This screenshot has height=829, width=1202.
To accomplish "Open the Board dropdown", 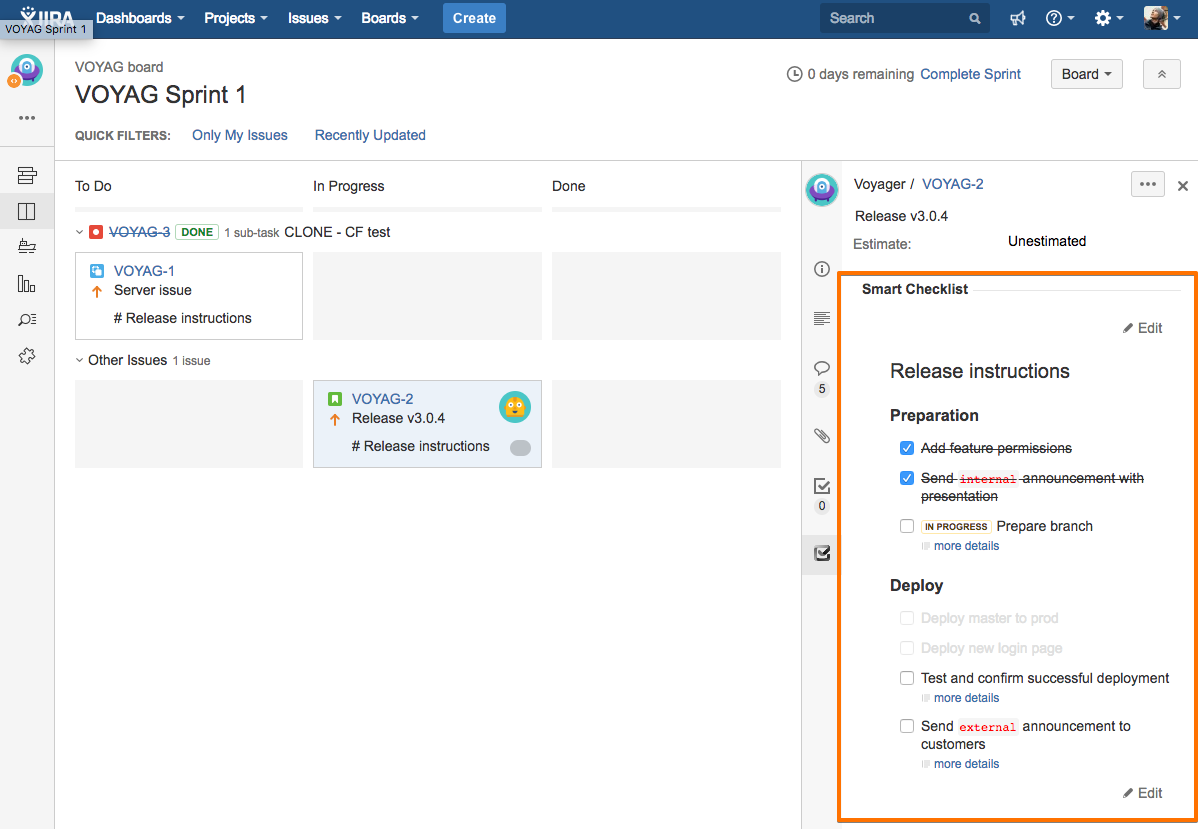I will click(1086, 73).
